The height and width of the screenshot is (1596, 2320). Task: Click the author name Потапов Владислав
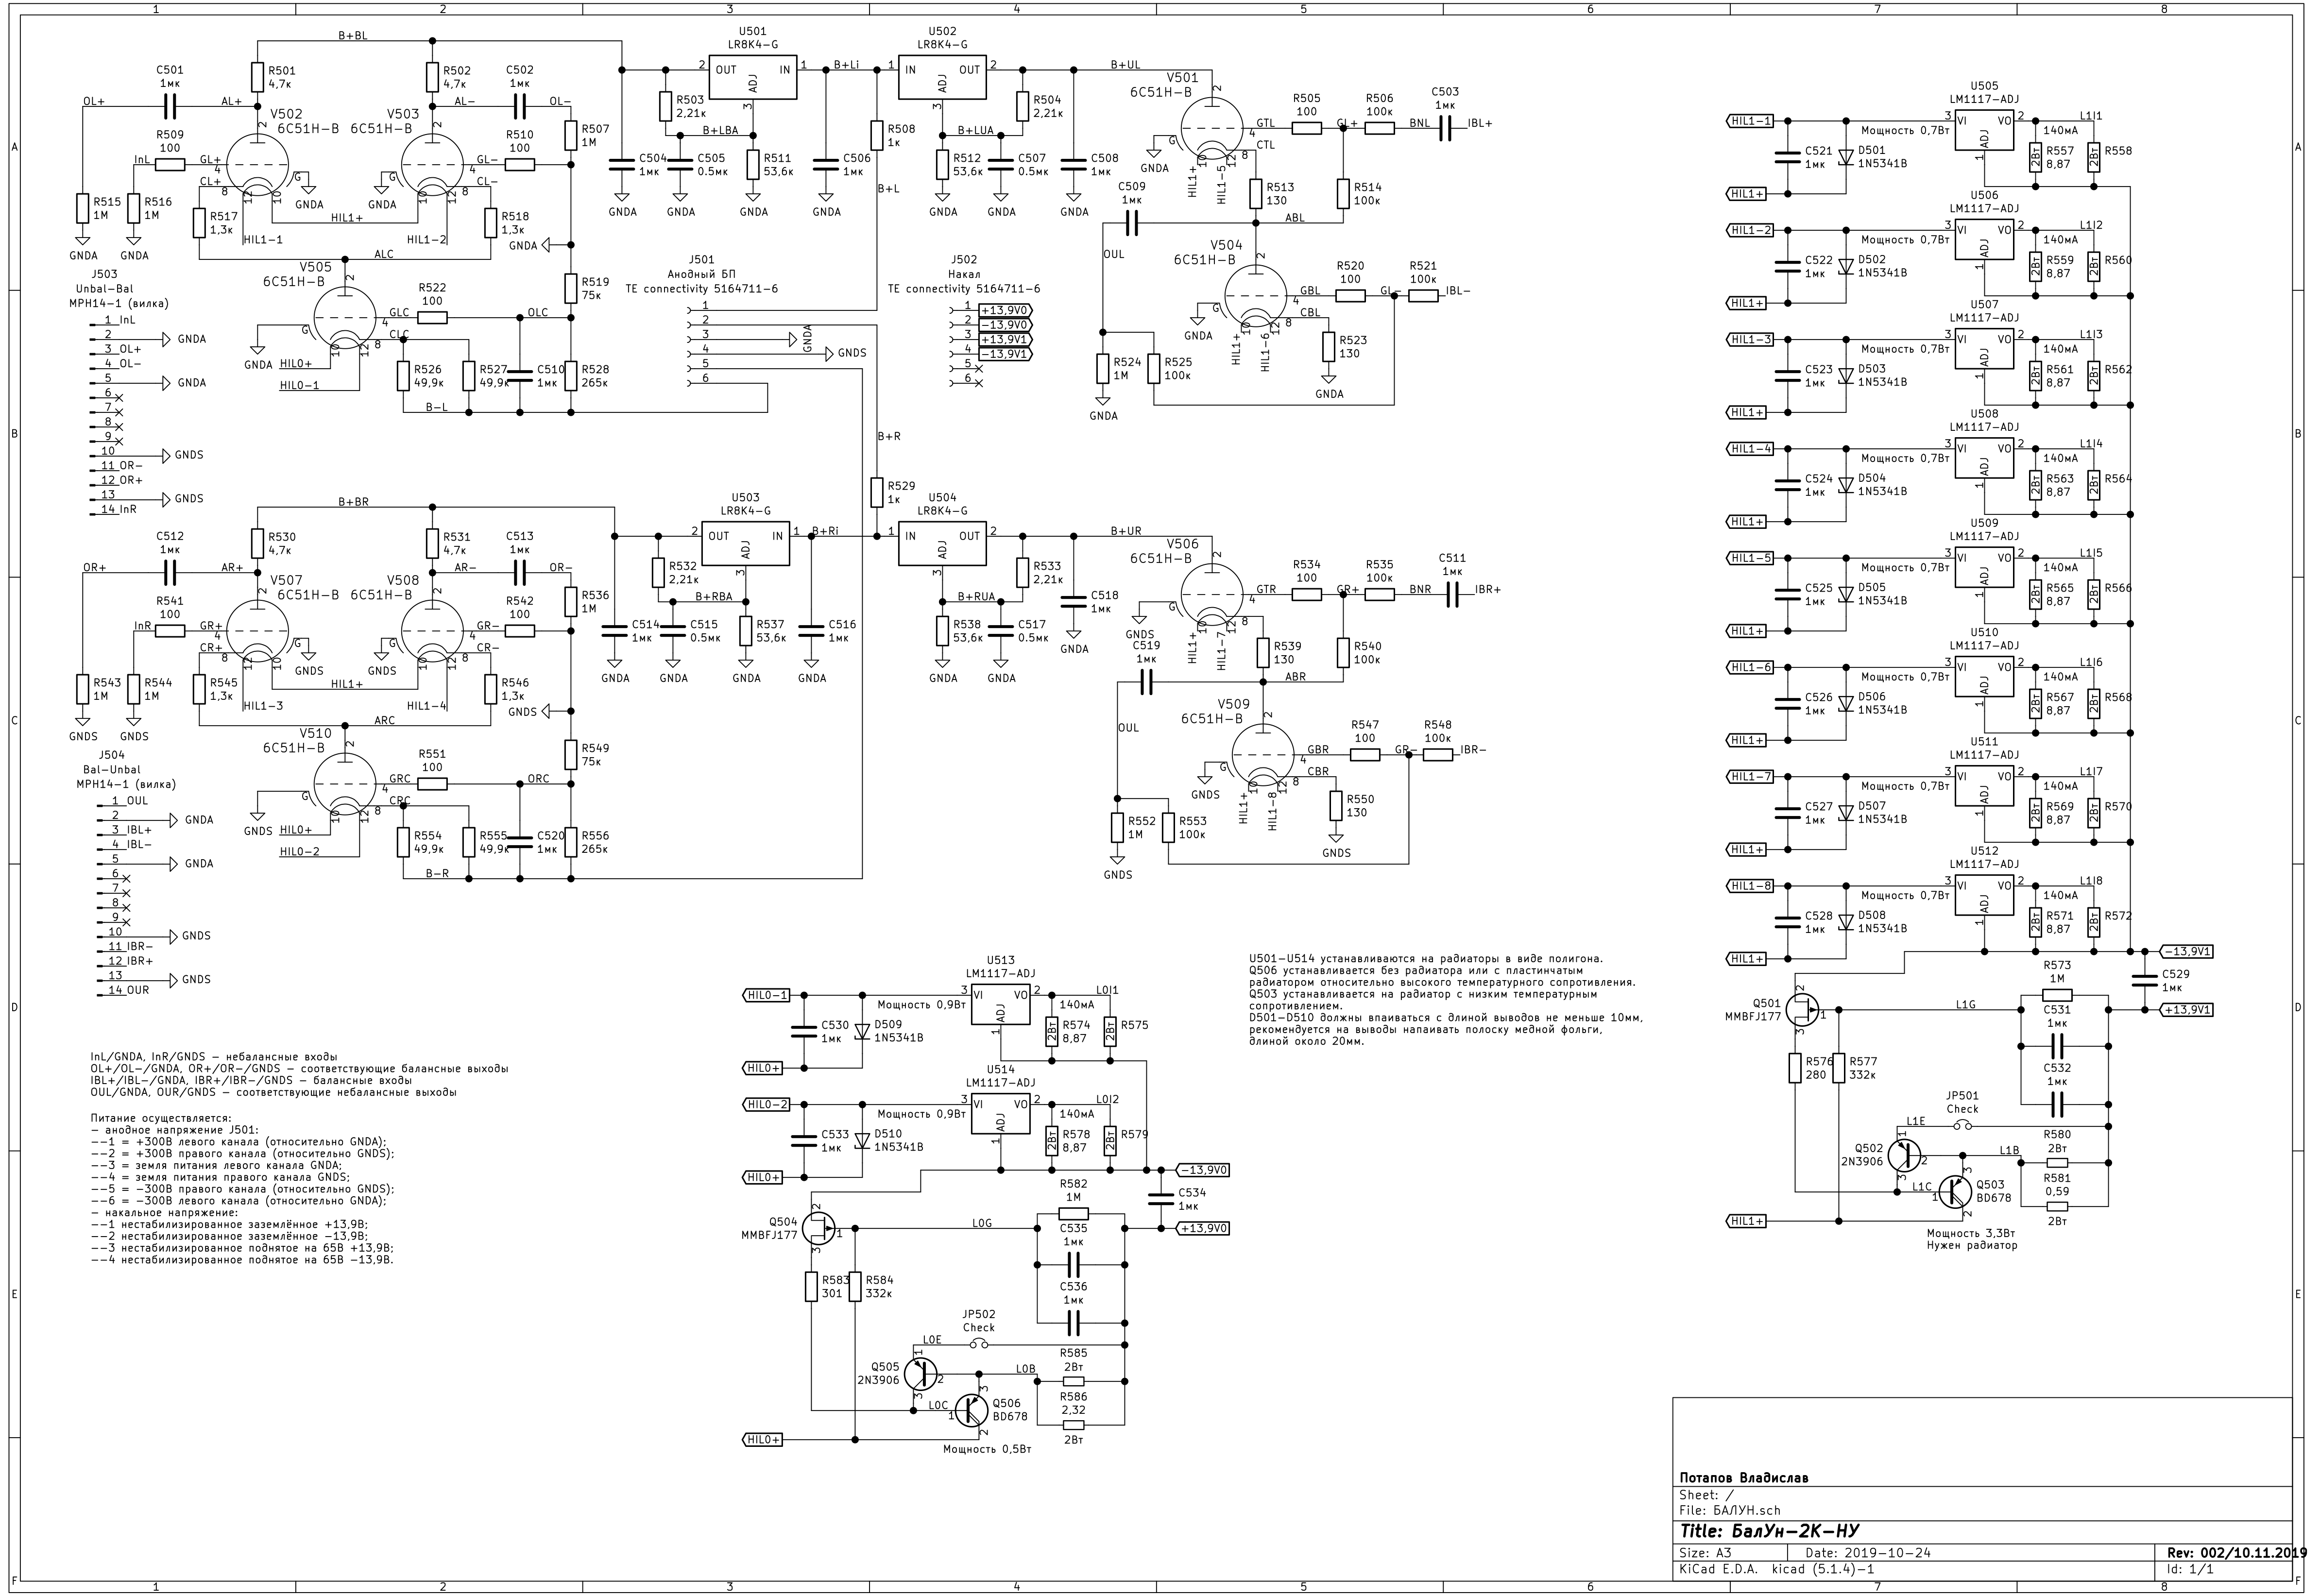(x=1744, y=1478)
